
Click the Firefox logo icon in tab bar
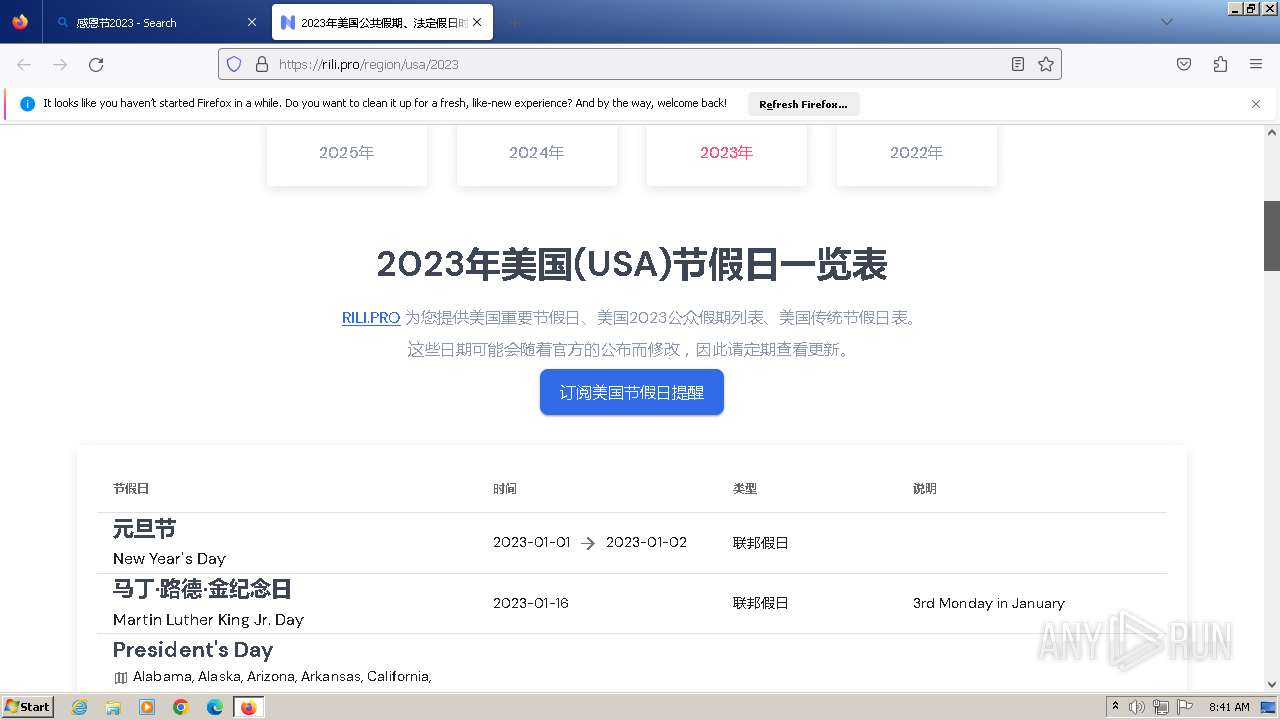pos(20,22)
